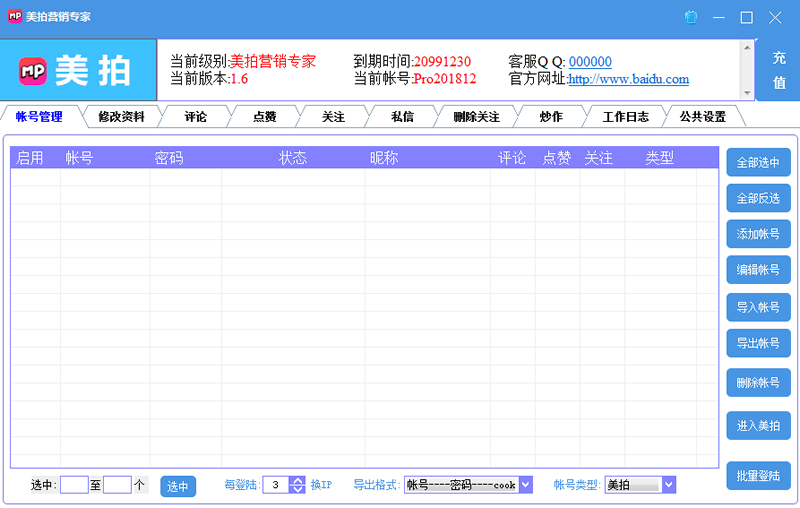Click the expiry date text 20991230
800x508 pixels.
442,62
